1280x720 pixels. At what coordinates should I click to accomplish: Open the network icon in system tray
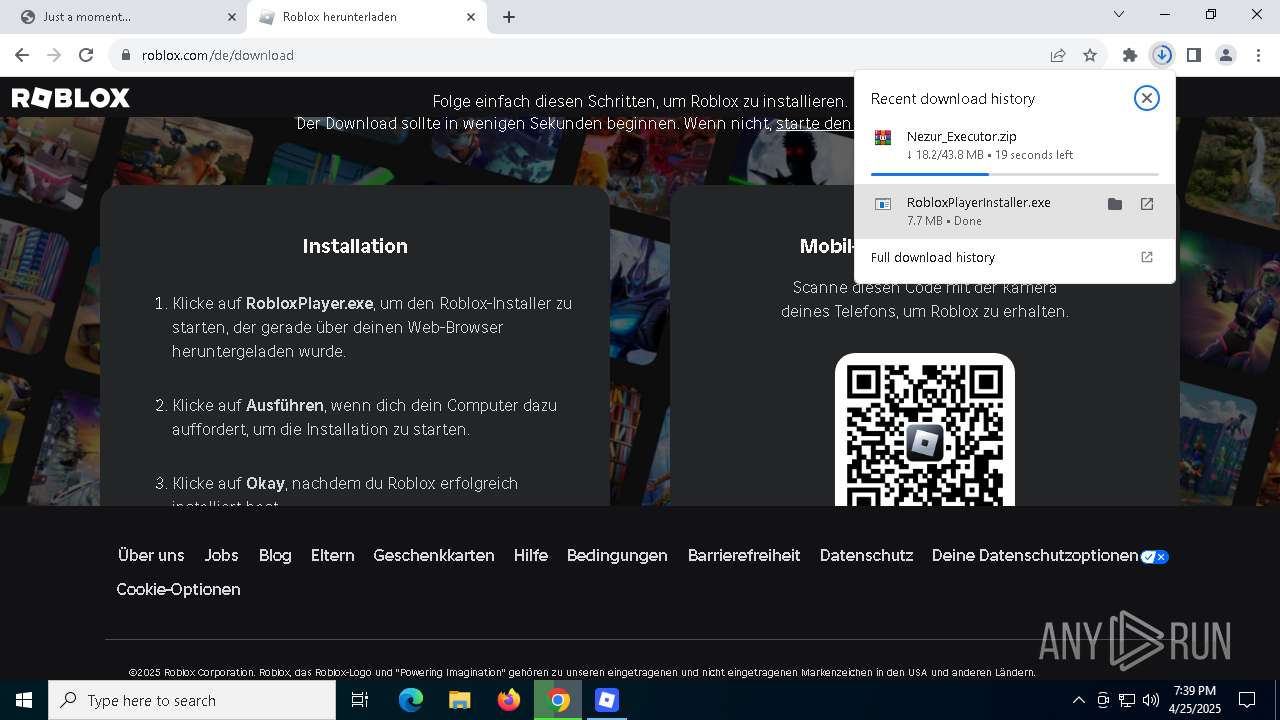pos(1127,700)
